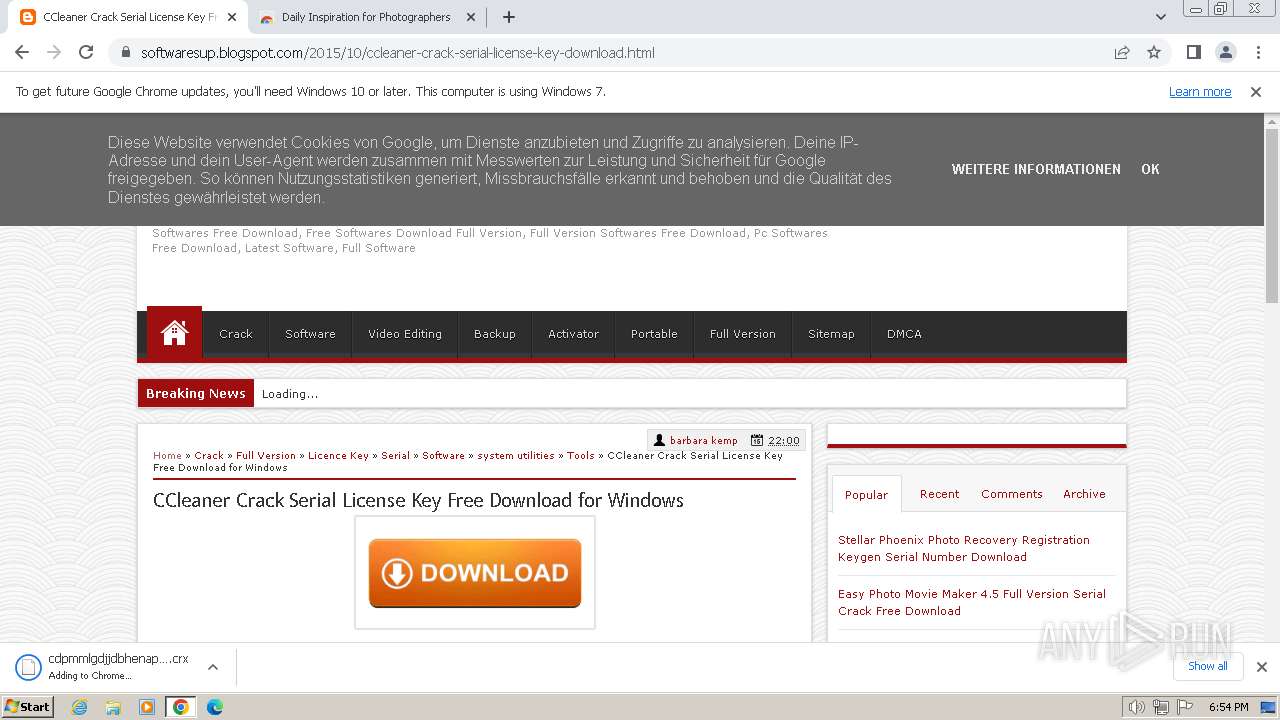This screenshot has height=720, width=1280.
Task: Open the Start menu
Action: click(28, 707)
